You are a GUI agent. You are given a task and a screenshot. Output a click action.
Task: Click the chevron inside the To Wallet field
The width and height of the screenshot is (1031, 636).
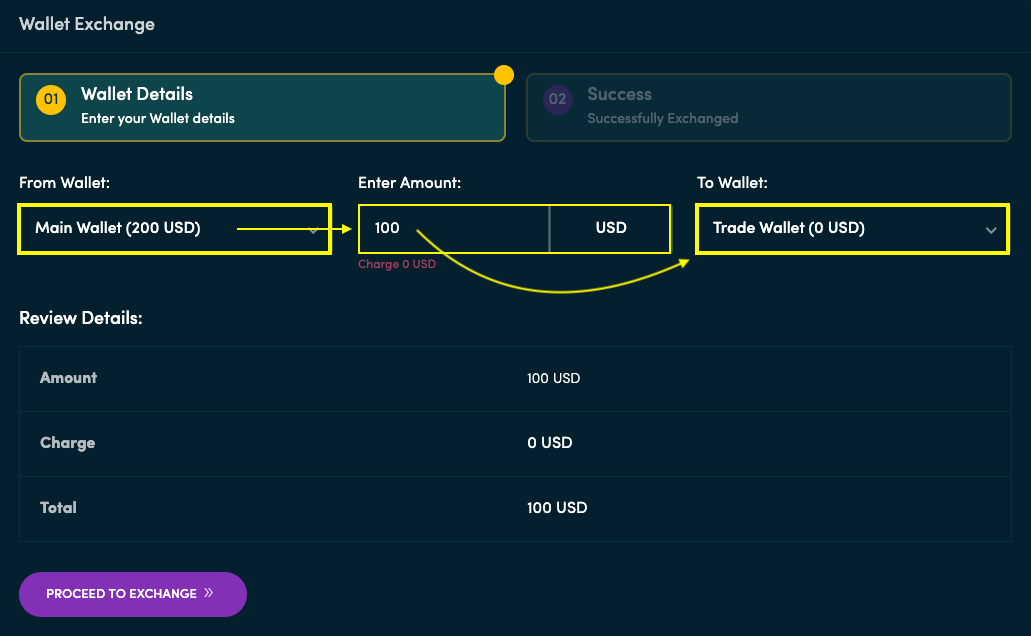(991, 229)
